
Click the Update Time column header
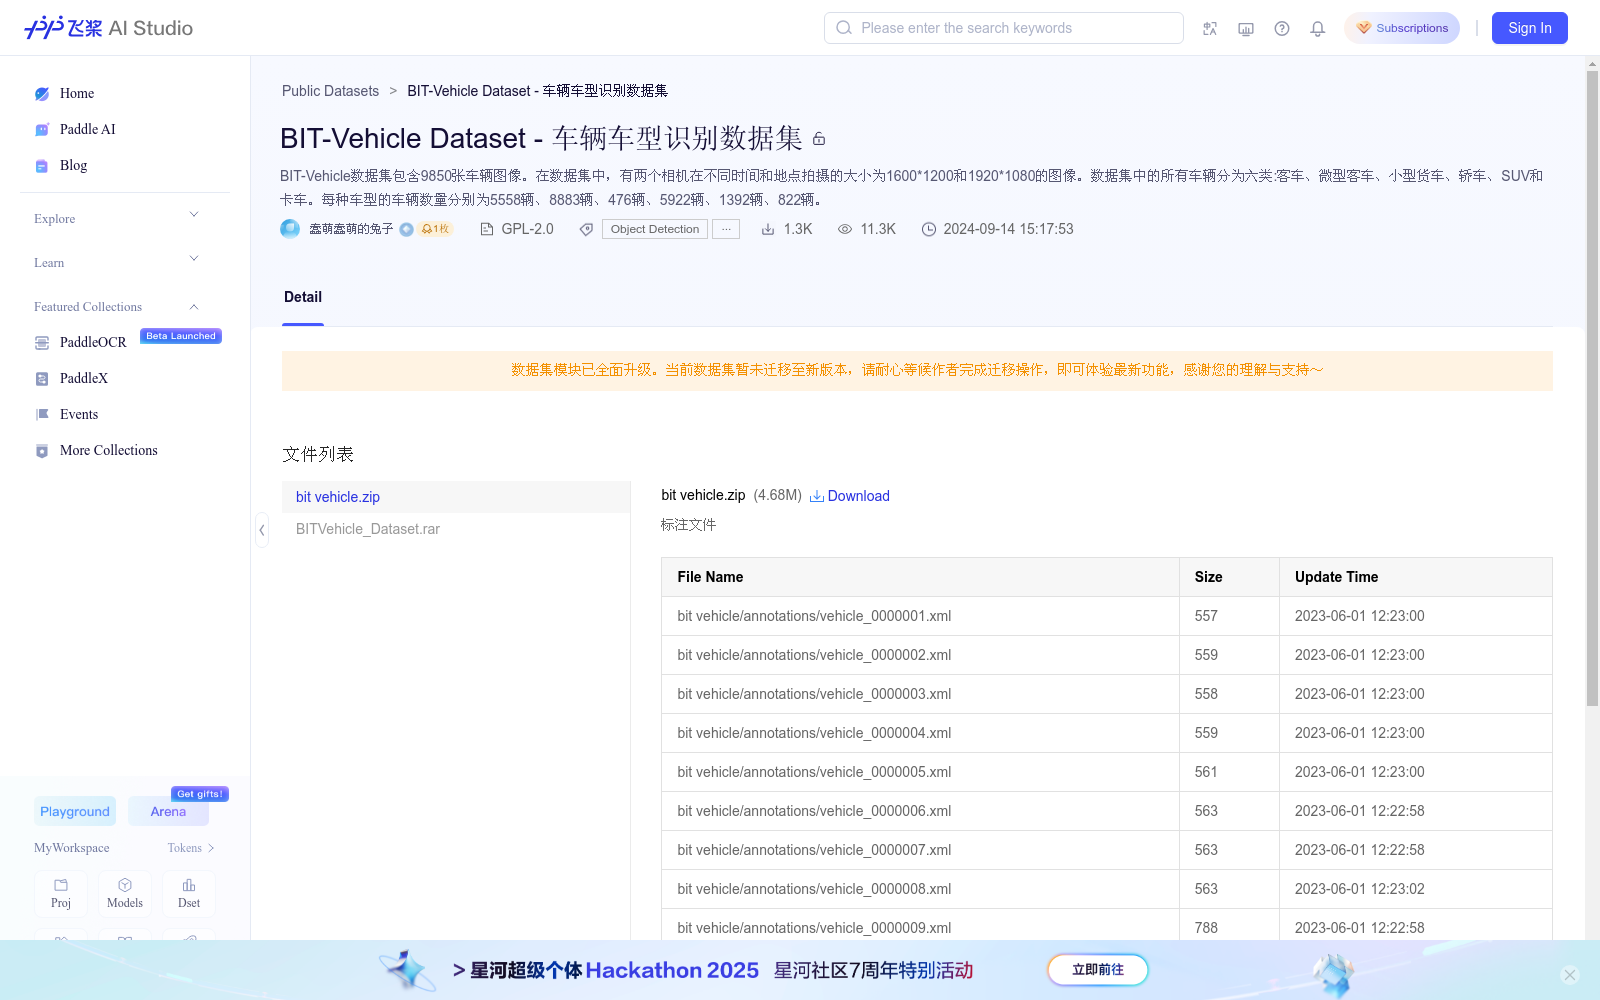pos(1416,577)
